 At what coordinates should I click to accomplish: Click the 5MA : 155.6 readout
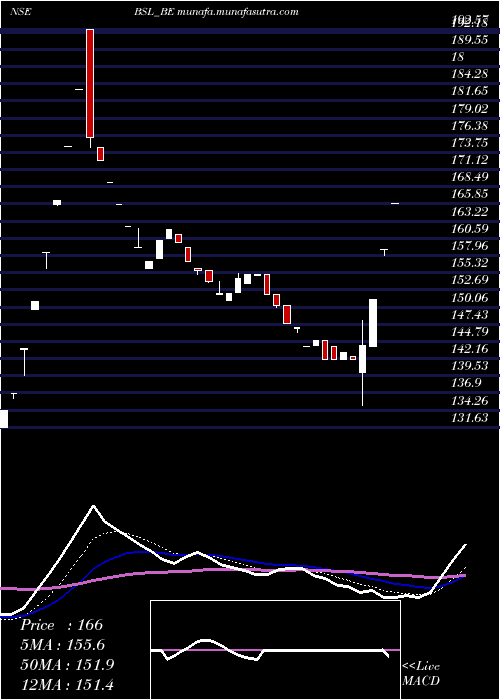65,645
